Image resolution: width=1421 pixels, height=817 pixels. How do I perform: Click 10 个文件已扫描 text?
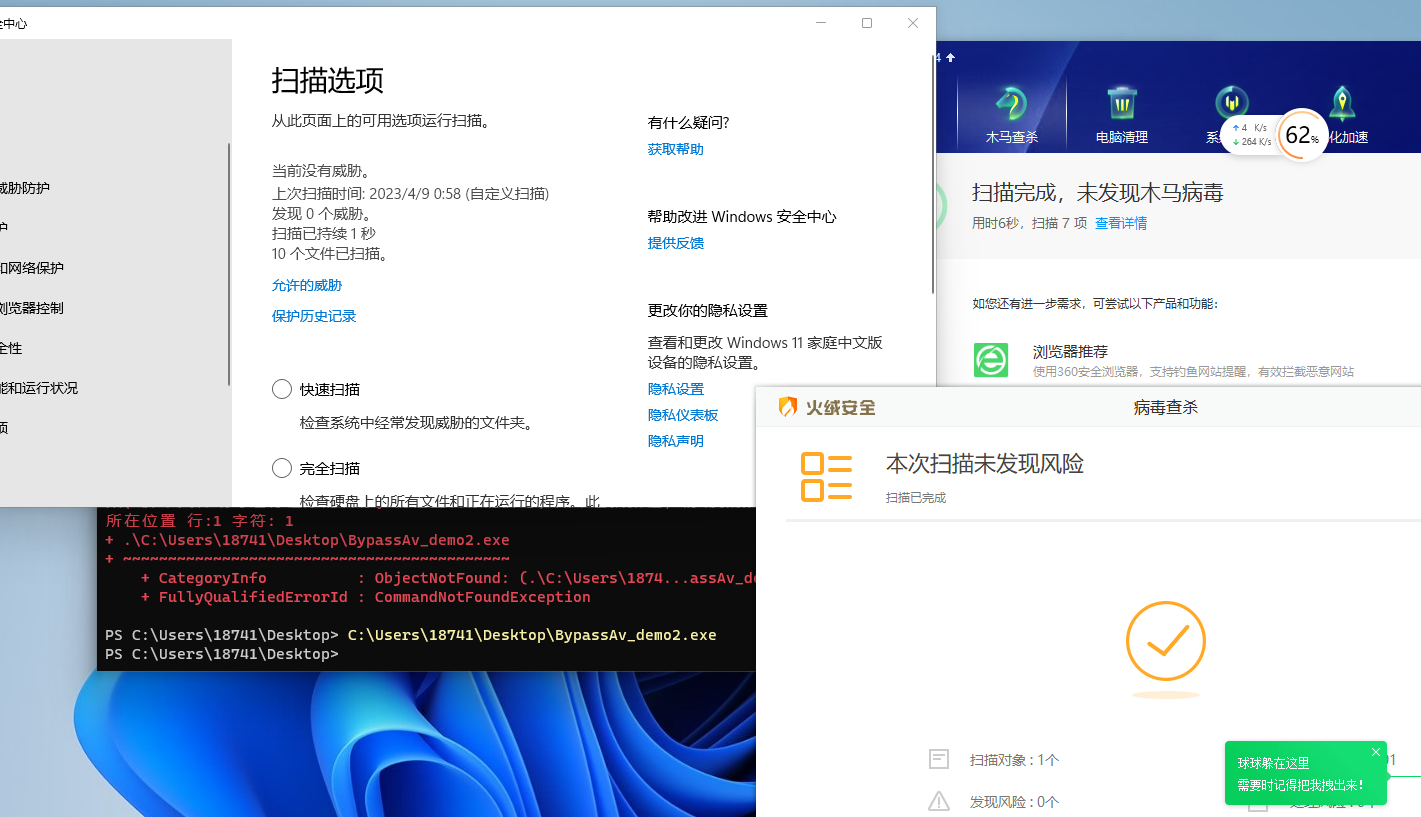[330, 254]
